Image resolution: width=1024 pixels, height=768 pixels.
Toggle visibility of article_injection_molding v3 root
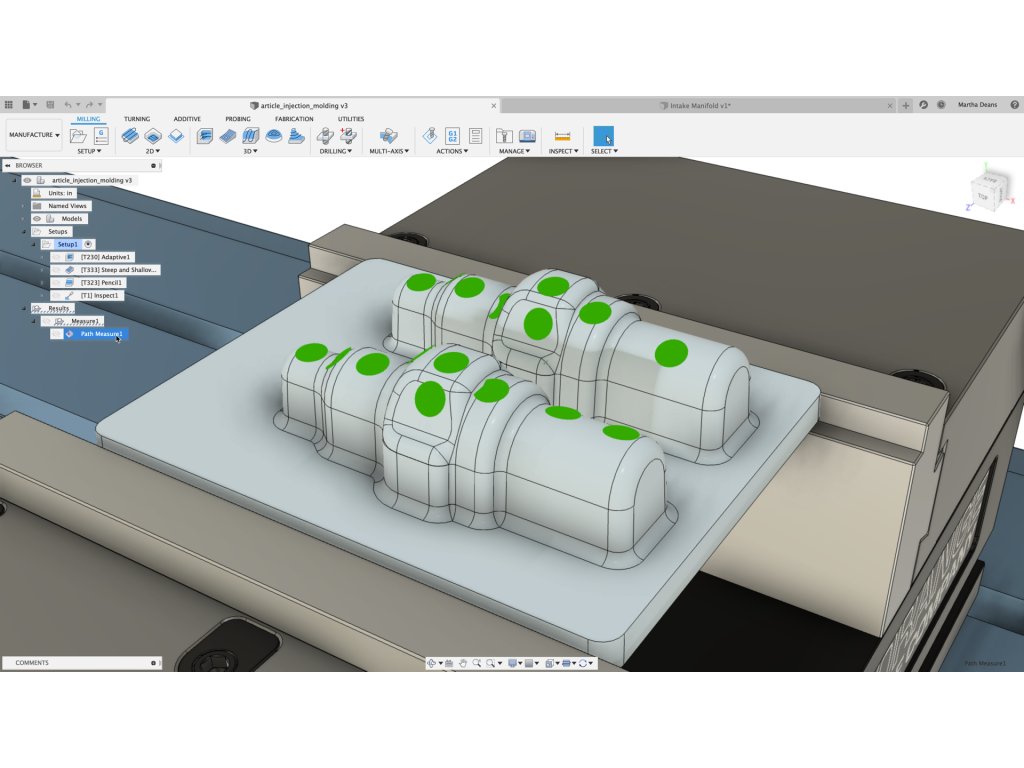click(27, 180)
